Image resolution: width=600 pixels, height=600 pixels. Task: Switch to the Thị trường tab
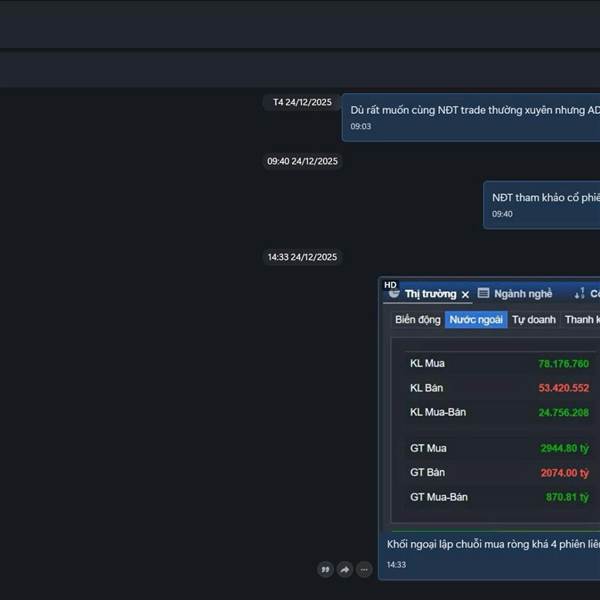point(430,294)
